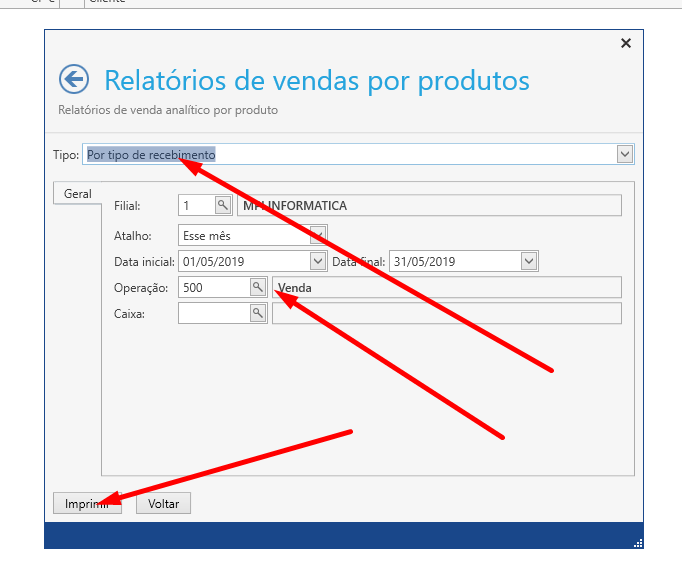Click the empty Caixa code field

click(213, 314)
